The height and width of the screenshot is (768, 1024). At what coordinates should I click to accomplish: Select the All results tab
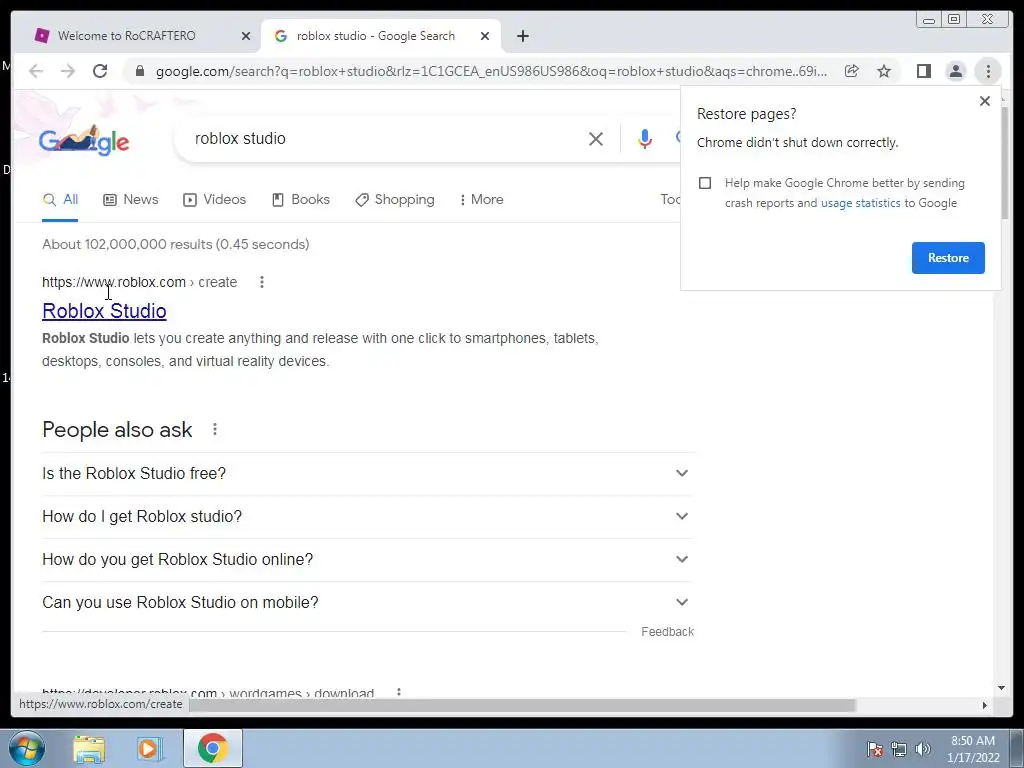pyautogui.click(x=60, y=200)
